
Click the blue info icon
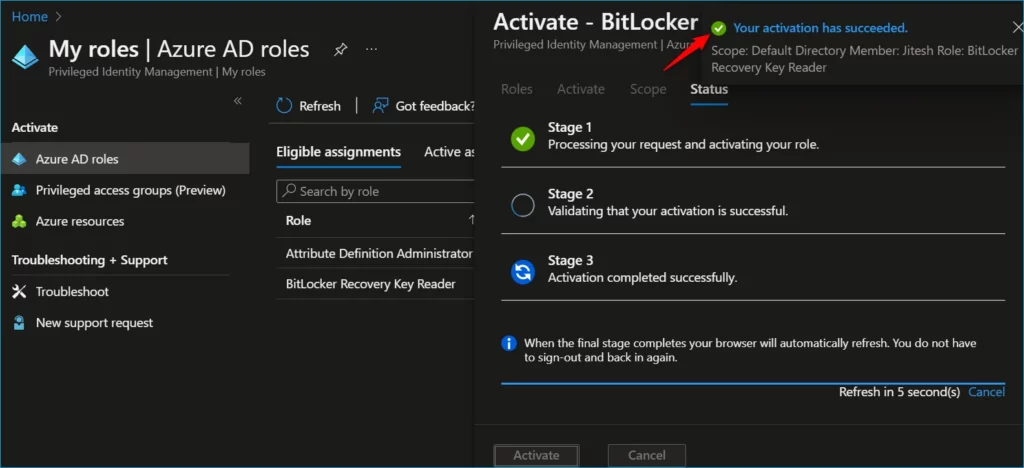pyautogui.click(x=509, y=343)
